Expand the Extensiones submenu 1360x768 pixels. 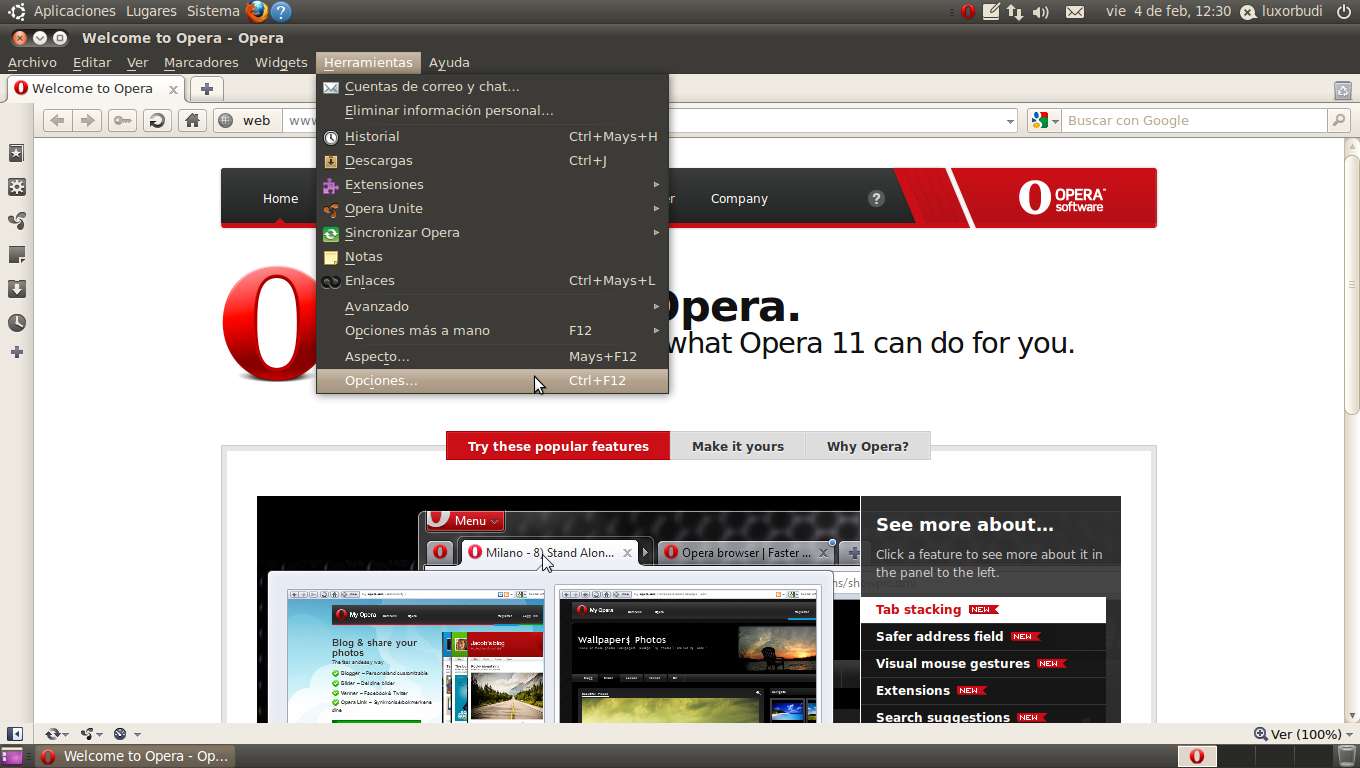[x=492, y=184]
